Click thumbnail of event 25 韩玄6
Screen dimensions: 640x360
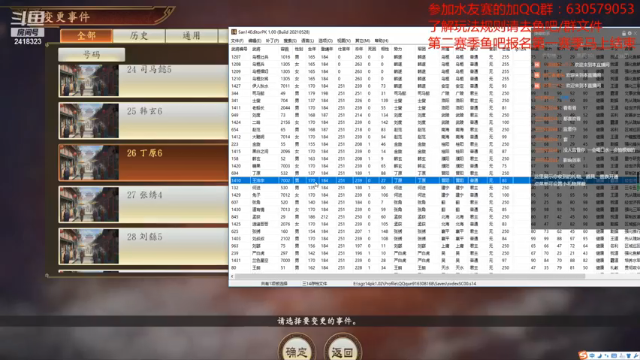click(x=89, y=121)
